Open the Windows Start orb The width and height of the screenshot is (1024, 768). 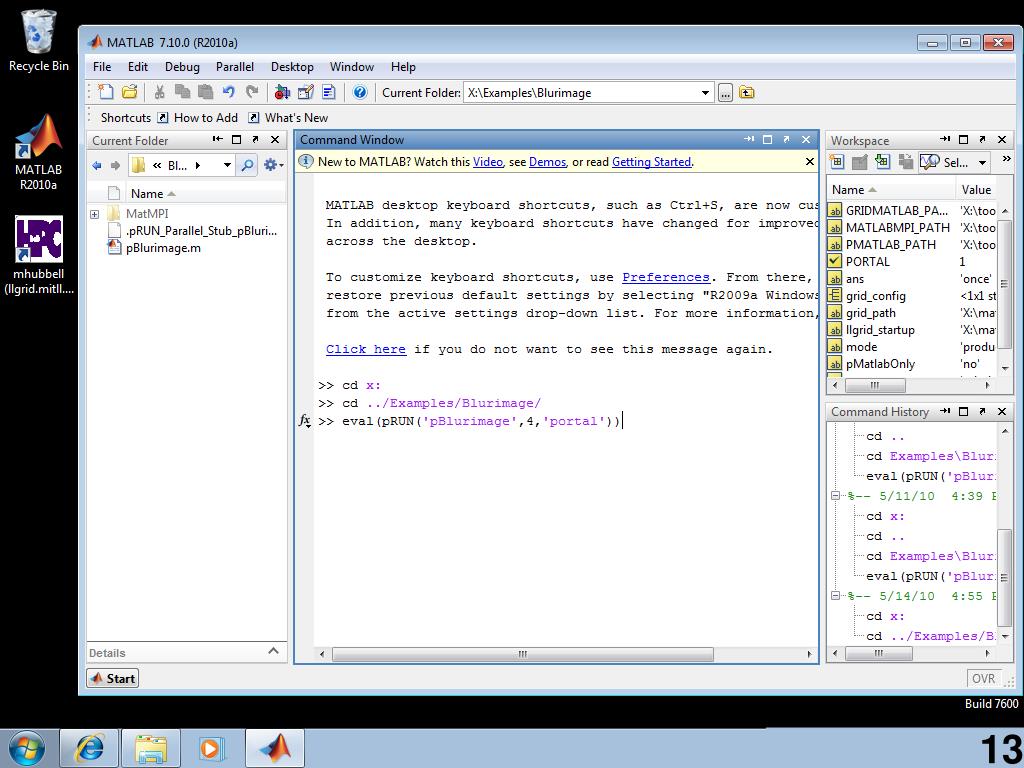coord(27,748)
